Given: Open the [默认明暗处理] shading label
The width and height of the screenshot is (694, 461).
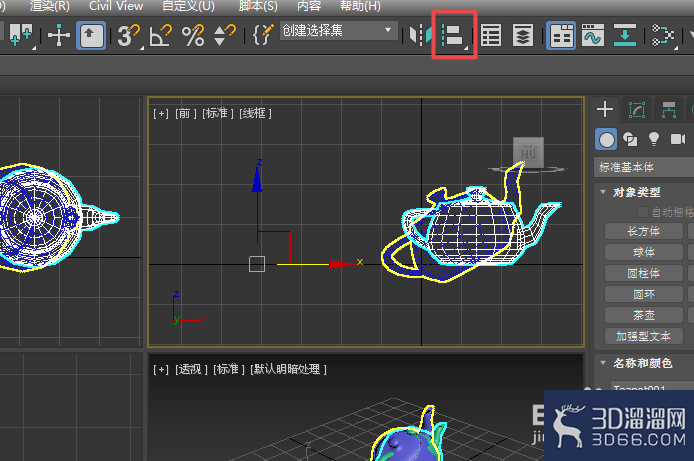Looking at the screenshot, I should (289, 369).
